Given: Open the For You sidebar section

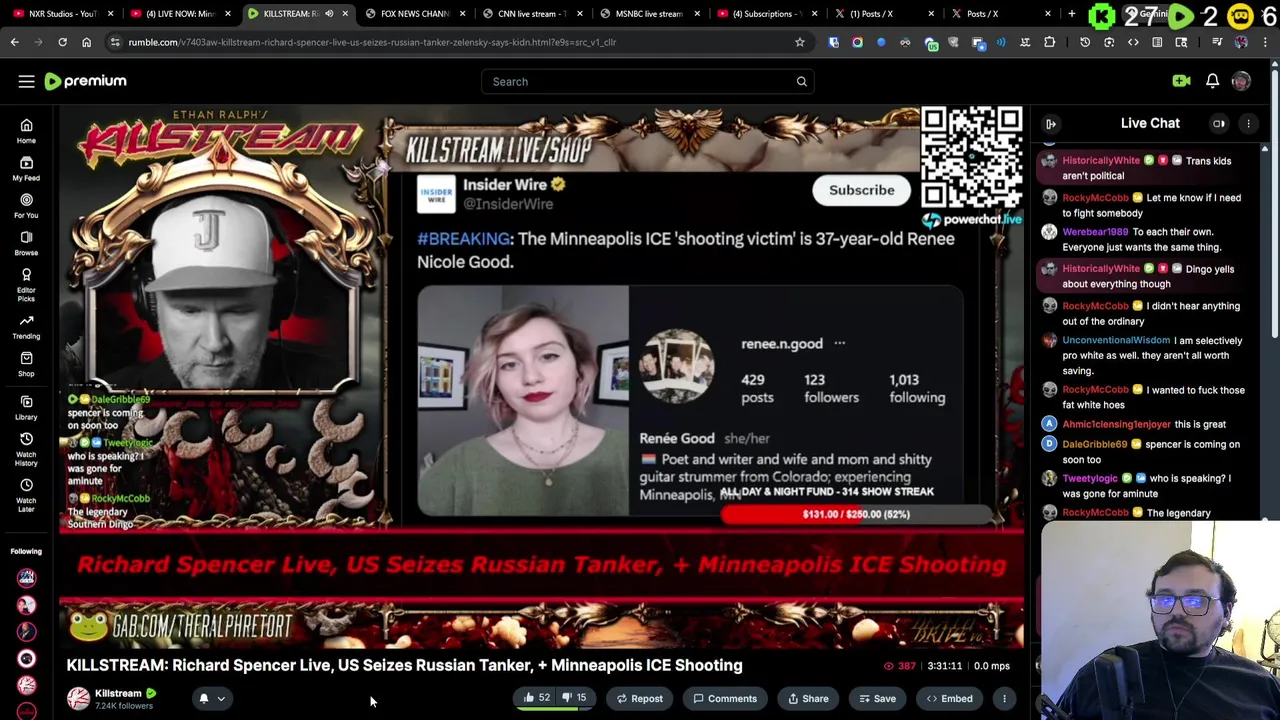Looking at the screenshot, I should (26, 206).
